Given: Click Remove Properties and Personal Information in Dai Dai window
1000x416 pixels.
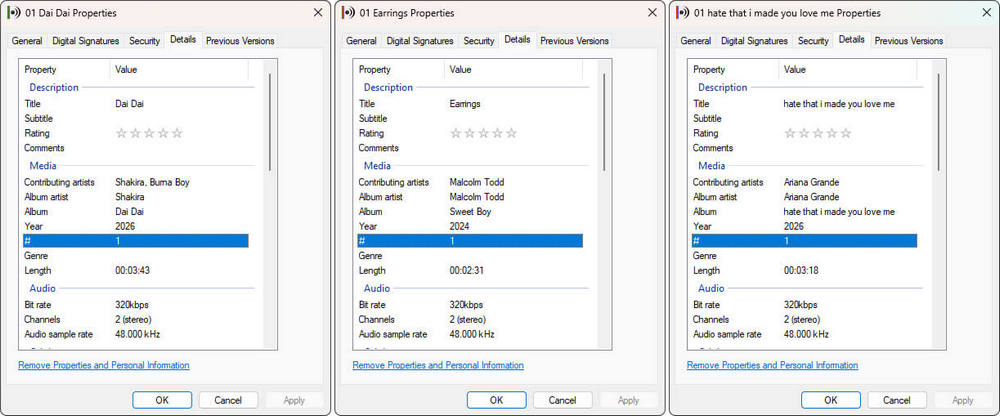Looking at the screenshot, I should coord(104,366).
